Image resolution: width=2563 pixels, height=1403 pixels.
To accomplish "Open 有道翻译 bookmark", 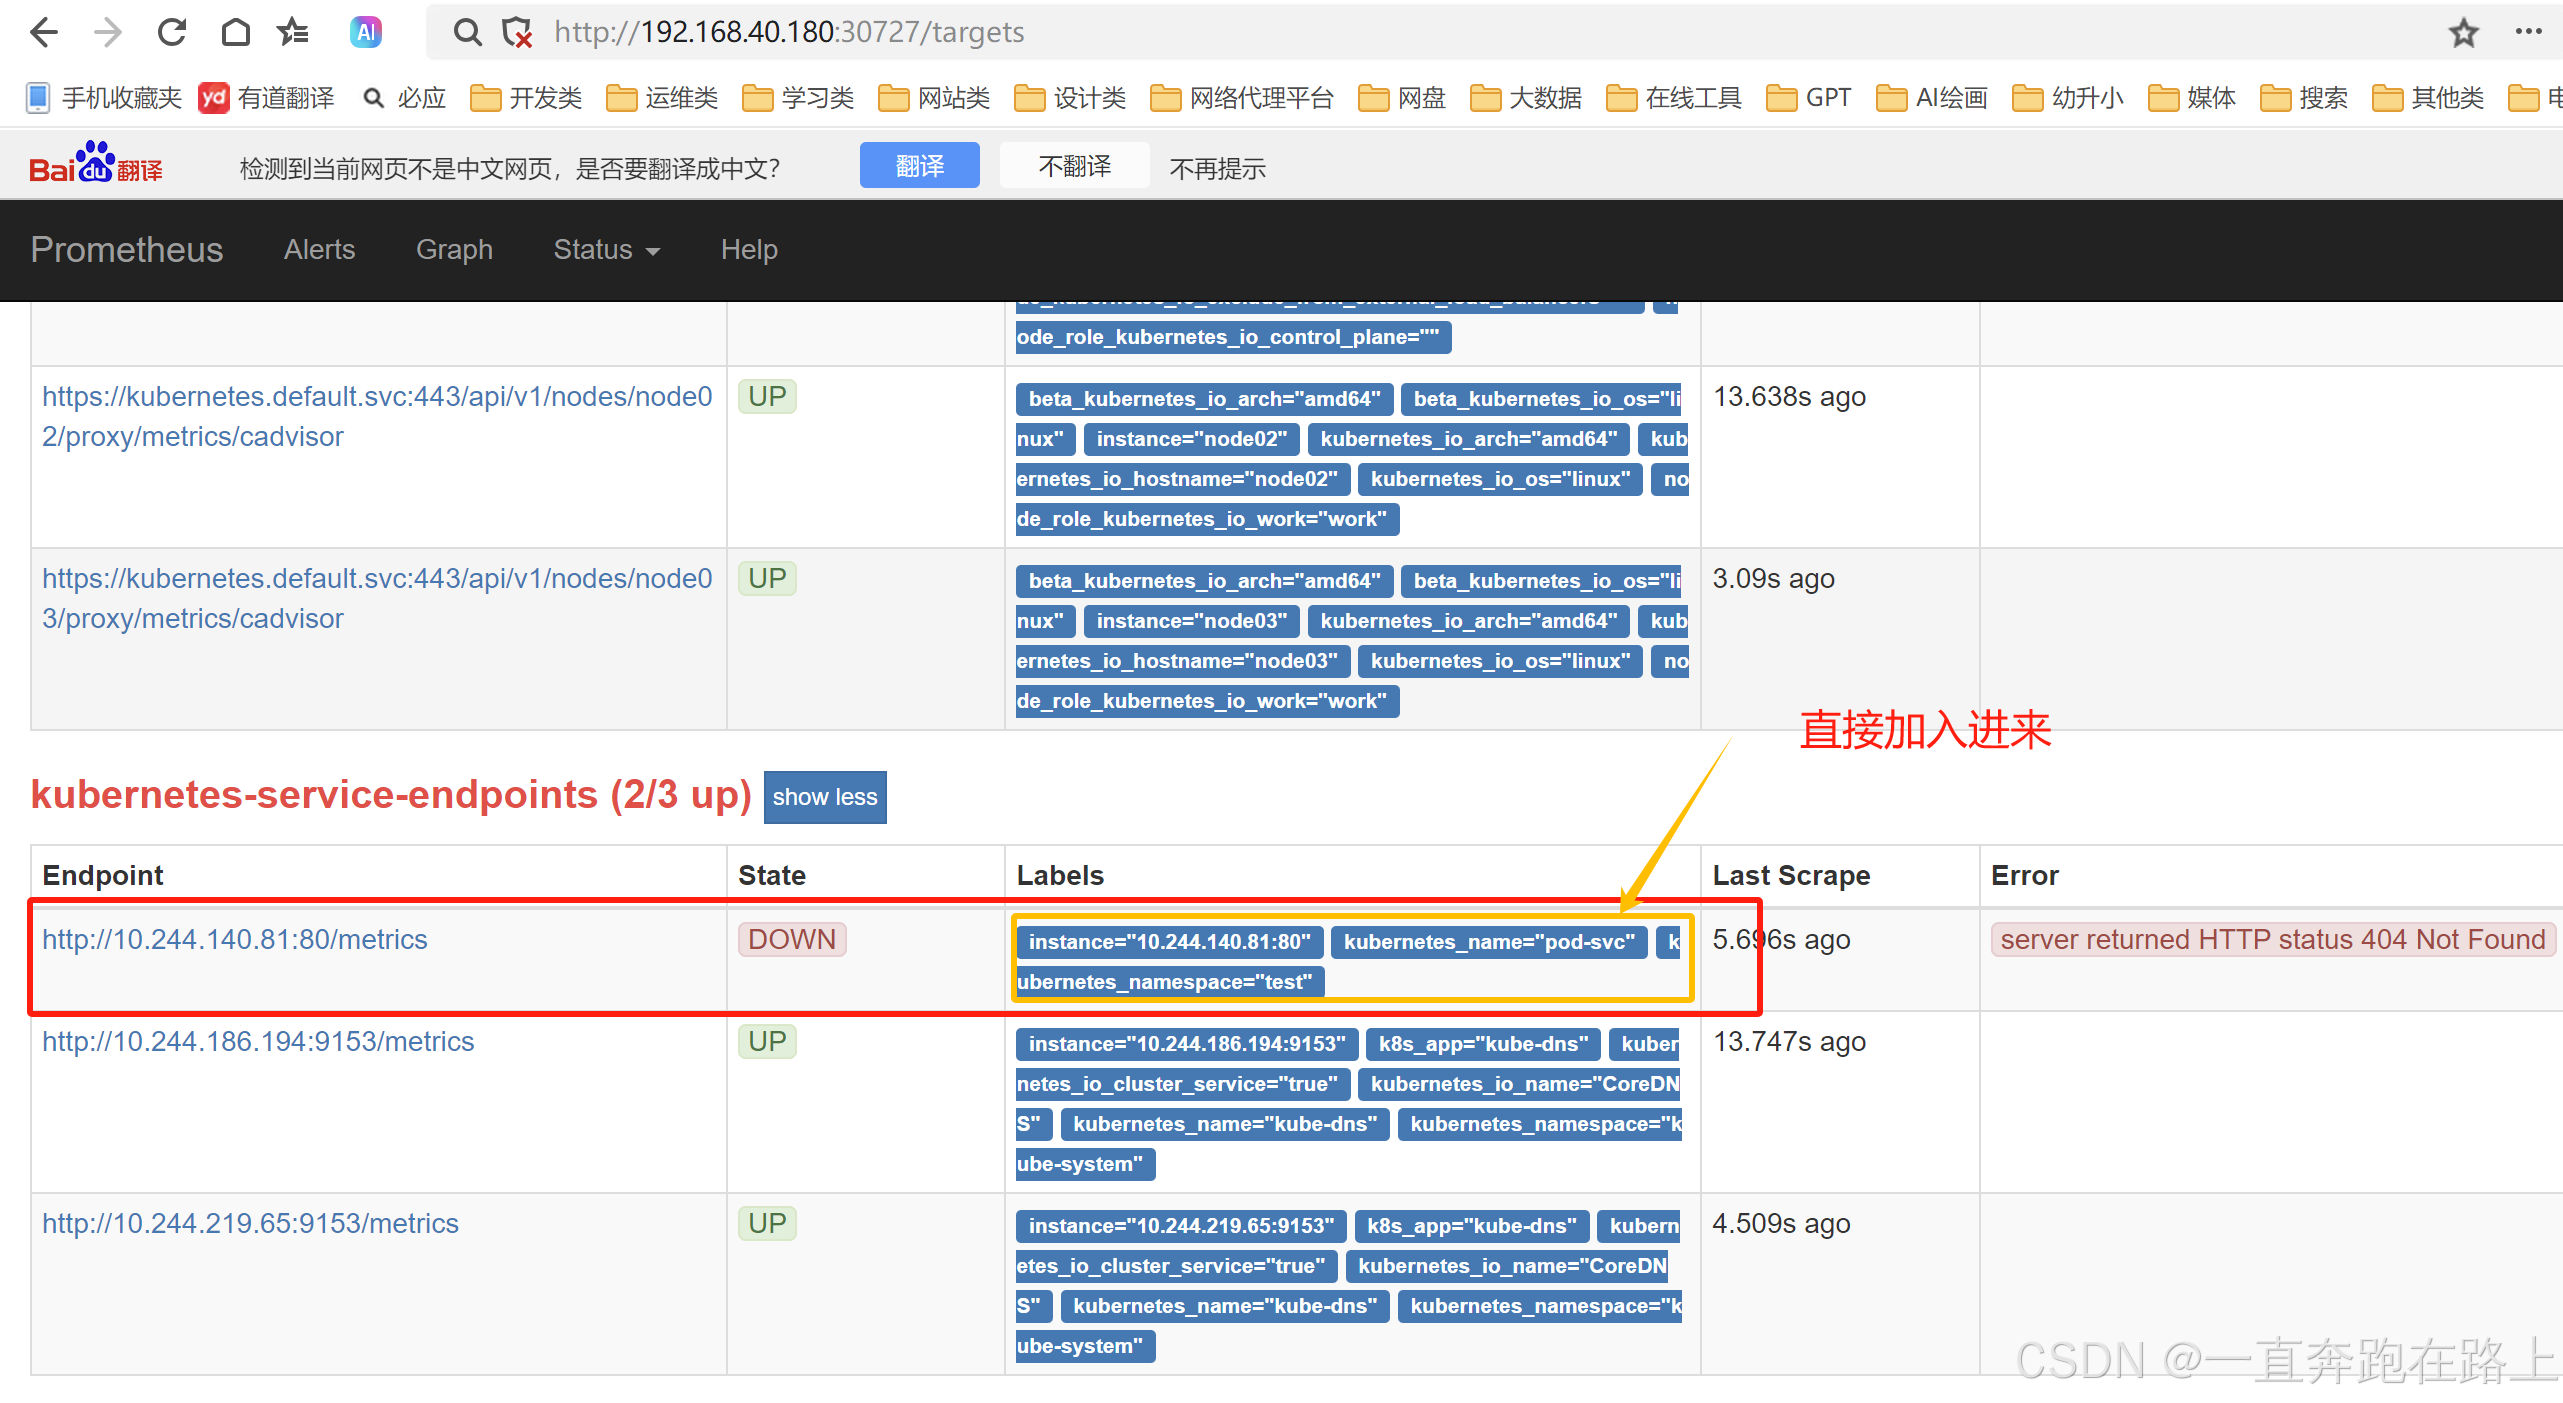I will (267, 98).
